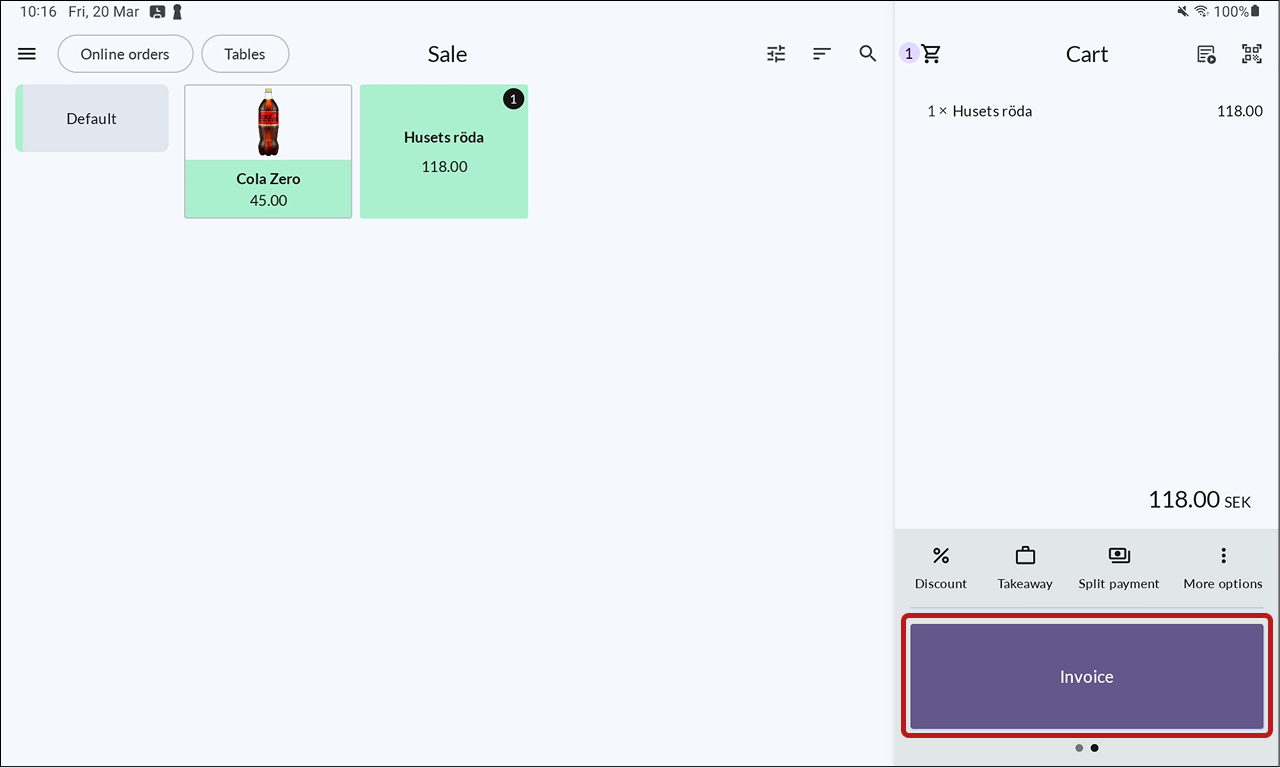This screenshot has height=768, width=1280.
Task: Add another Husets röda to cart
Action: pyautogui.click(x=444, y=151)
